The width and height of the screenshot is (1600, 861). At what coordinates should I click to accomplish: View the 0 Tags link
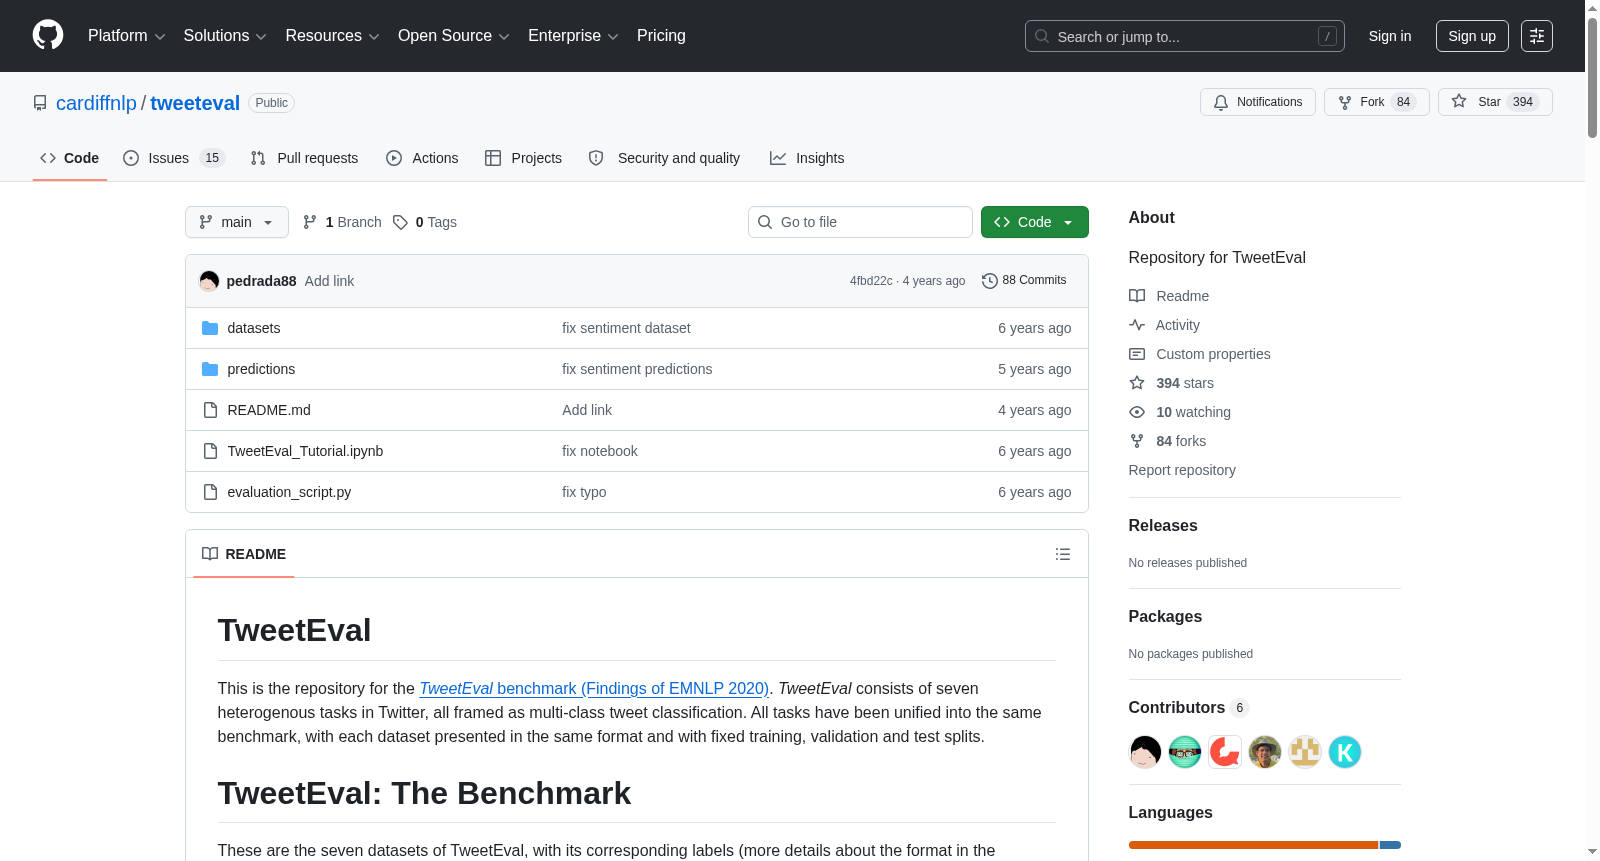pyautogui.click(x=425, y=222)
